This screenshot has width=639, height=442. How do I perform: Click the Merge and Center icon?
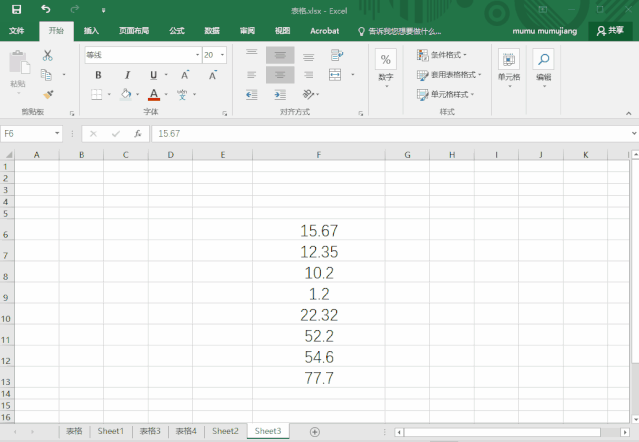(x=335, y=75)
